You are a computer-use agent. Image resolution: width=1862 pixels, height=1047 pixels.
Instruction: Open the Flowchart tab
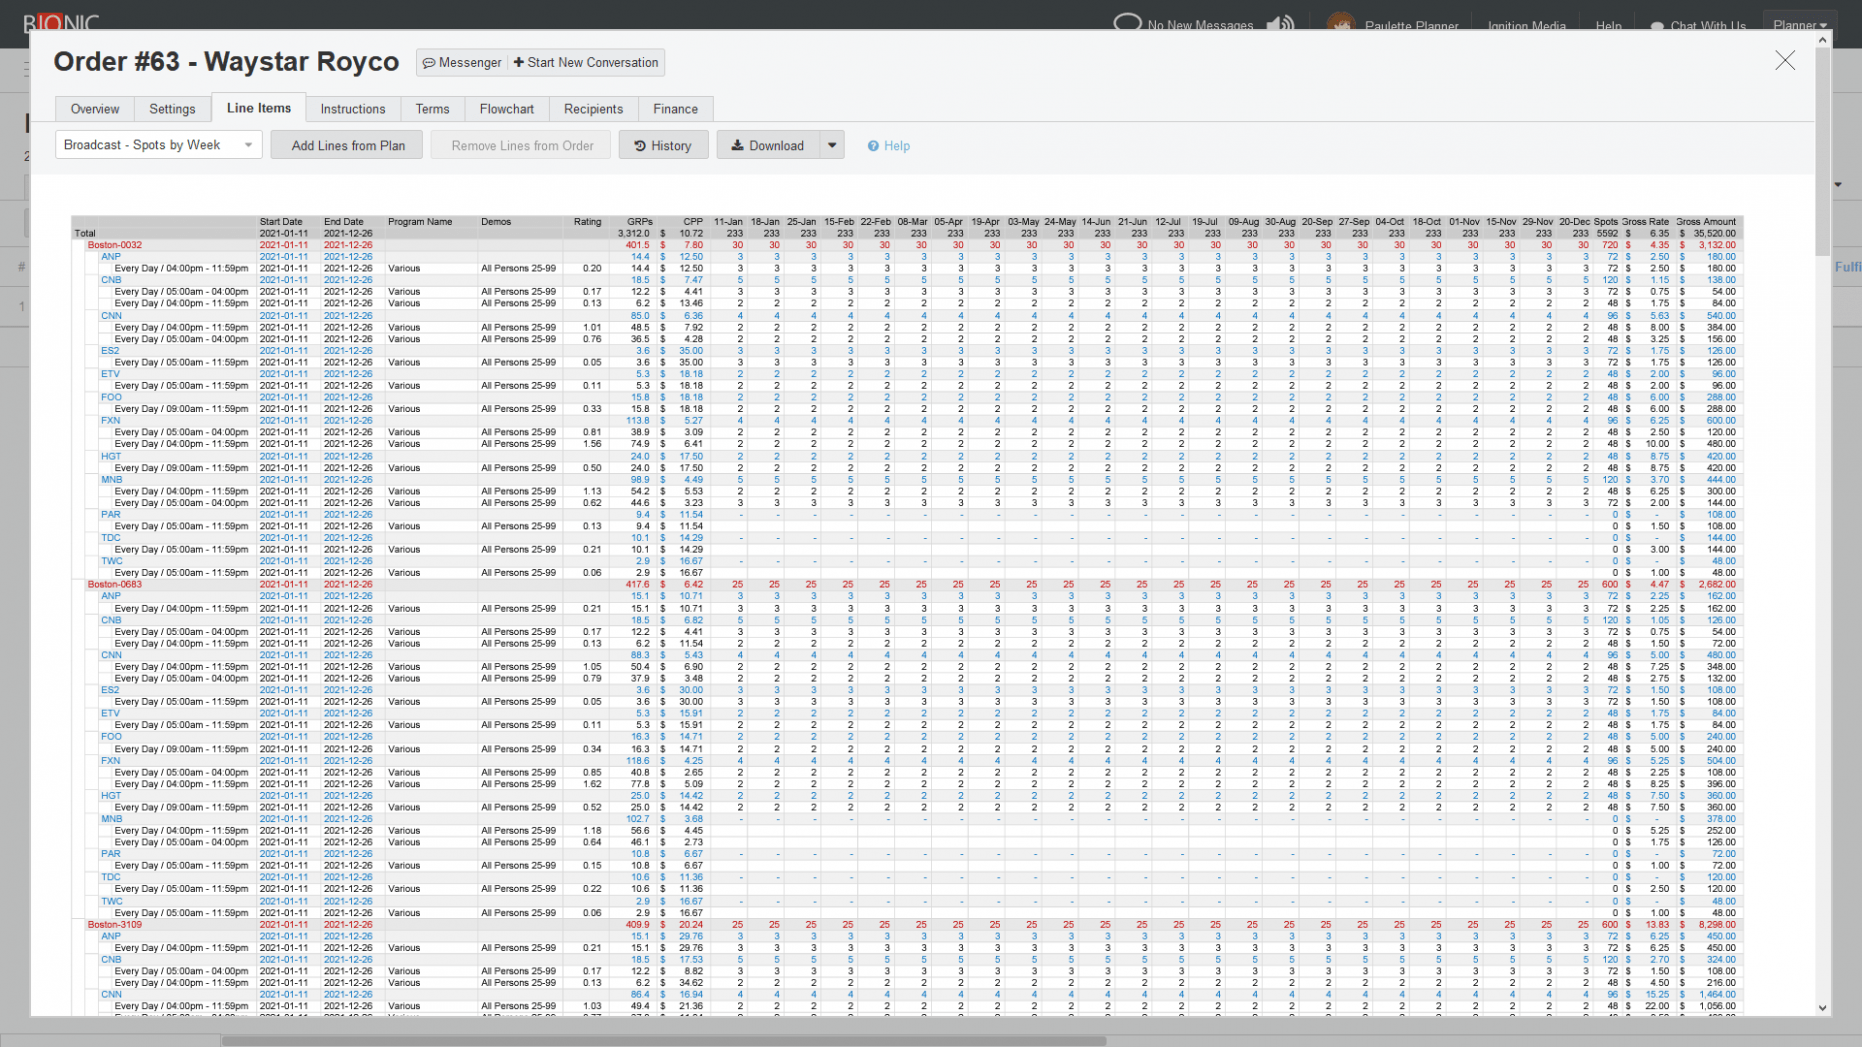tap(507, 109)
